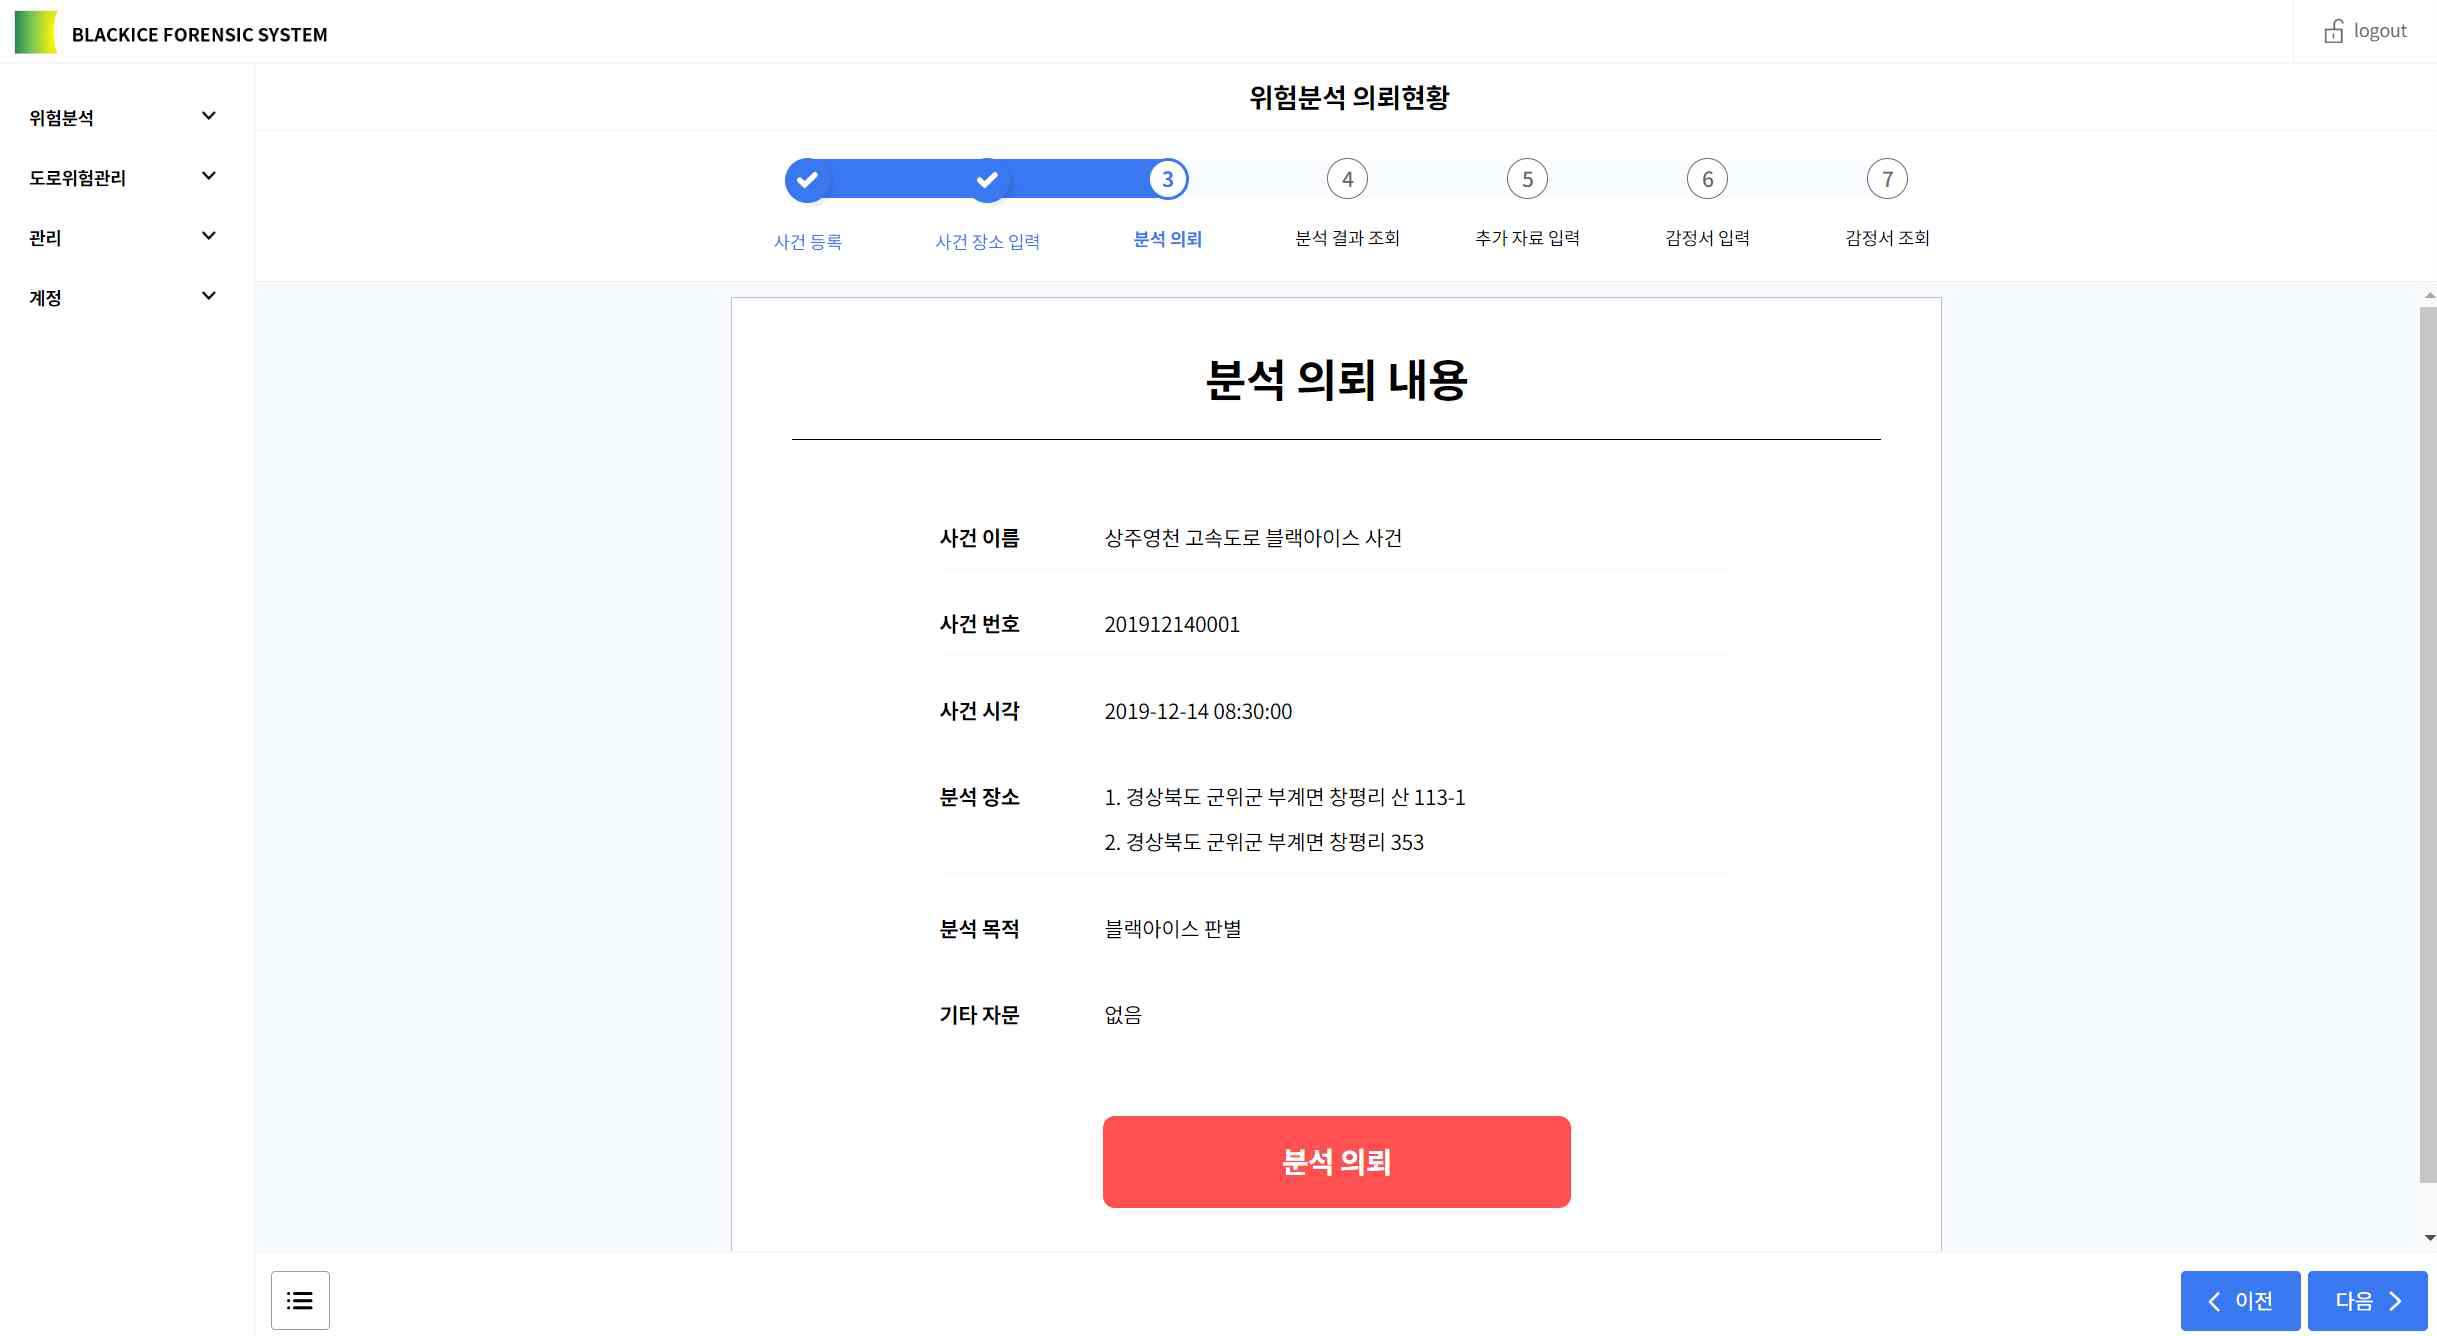
Task: Select step 6 circle in progress bar
Action: pyautogui.click(x=1707, y=179)
